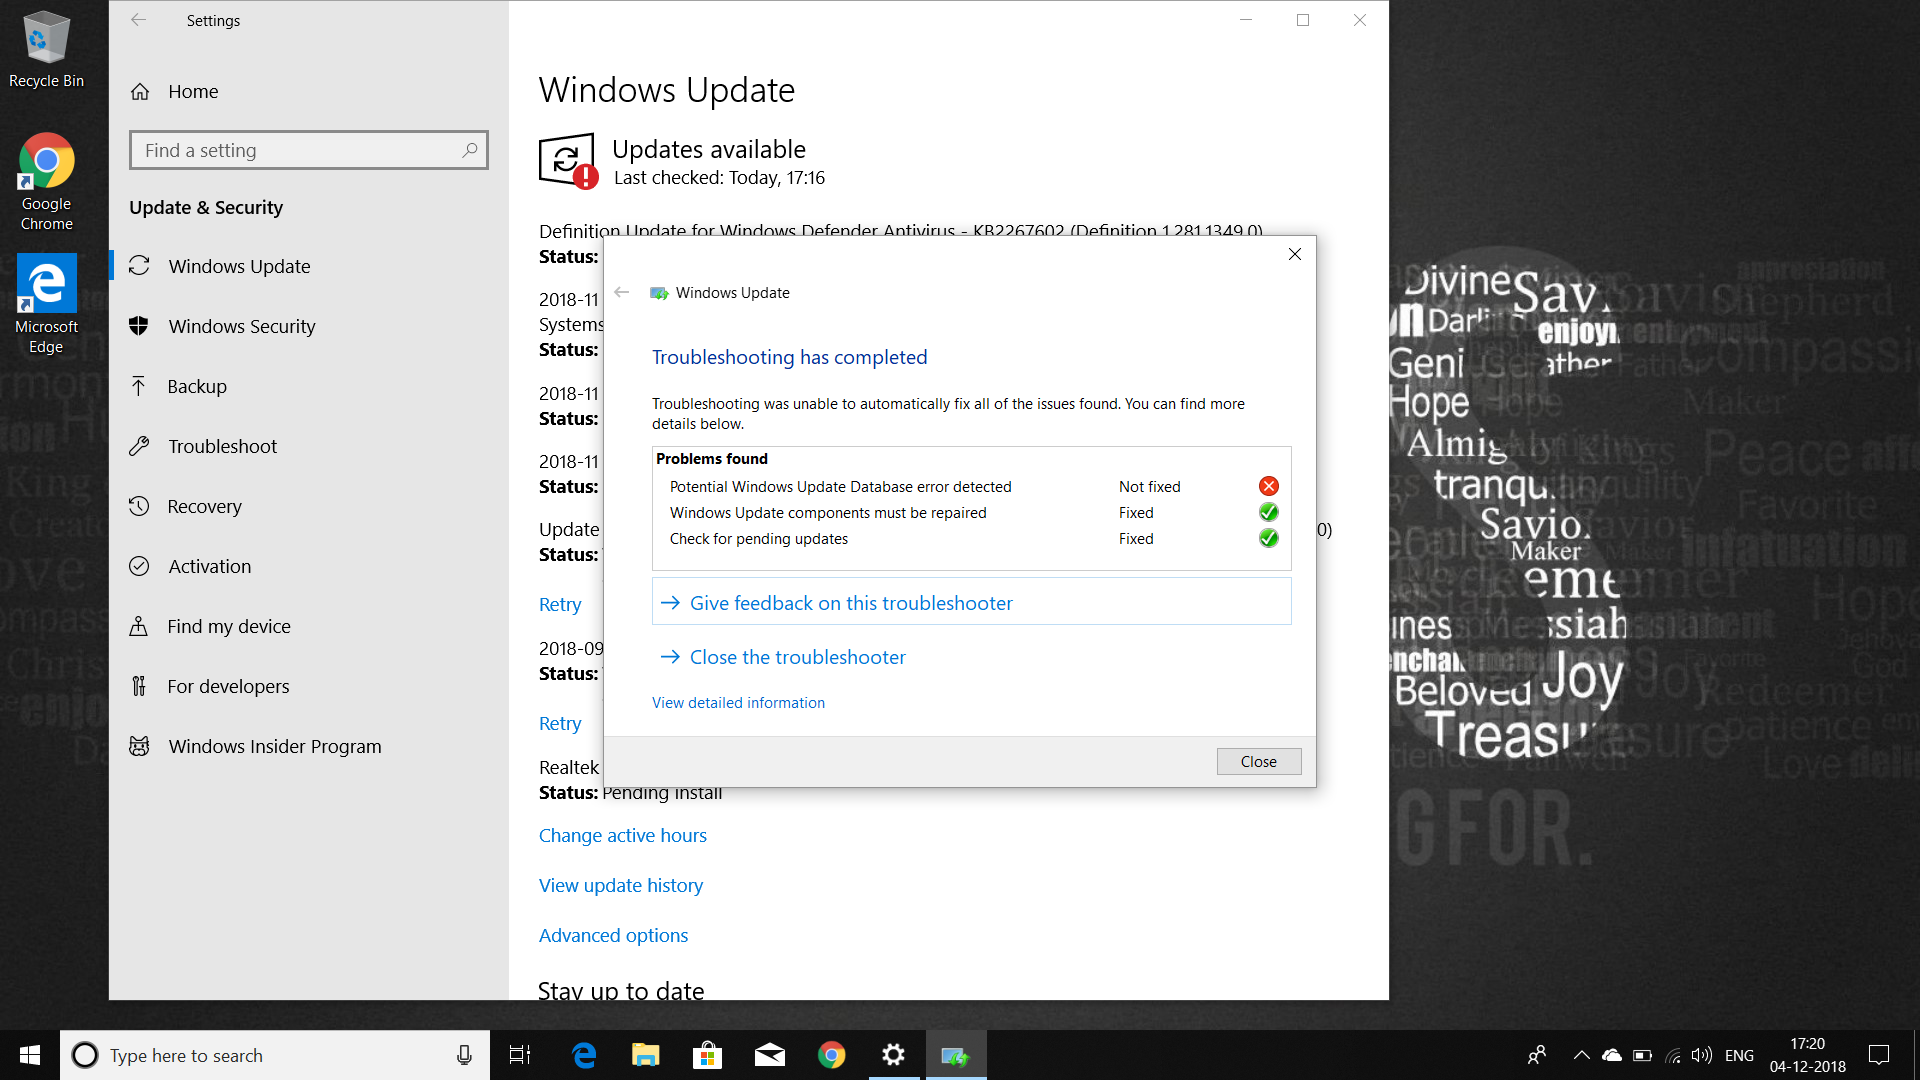Click green check icon for pending updates

point(1269,538)
